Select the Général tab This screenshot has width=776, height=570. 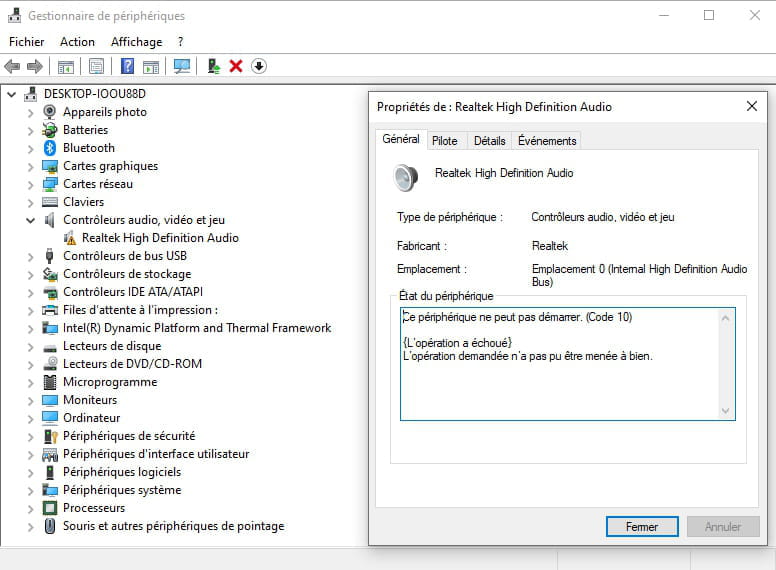click(401, 139)
